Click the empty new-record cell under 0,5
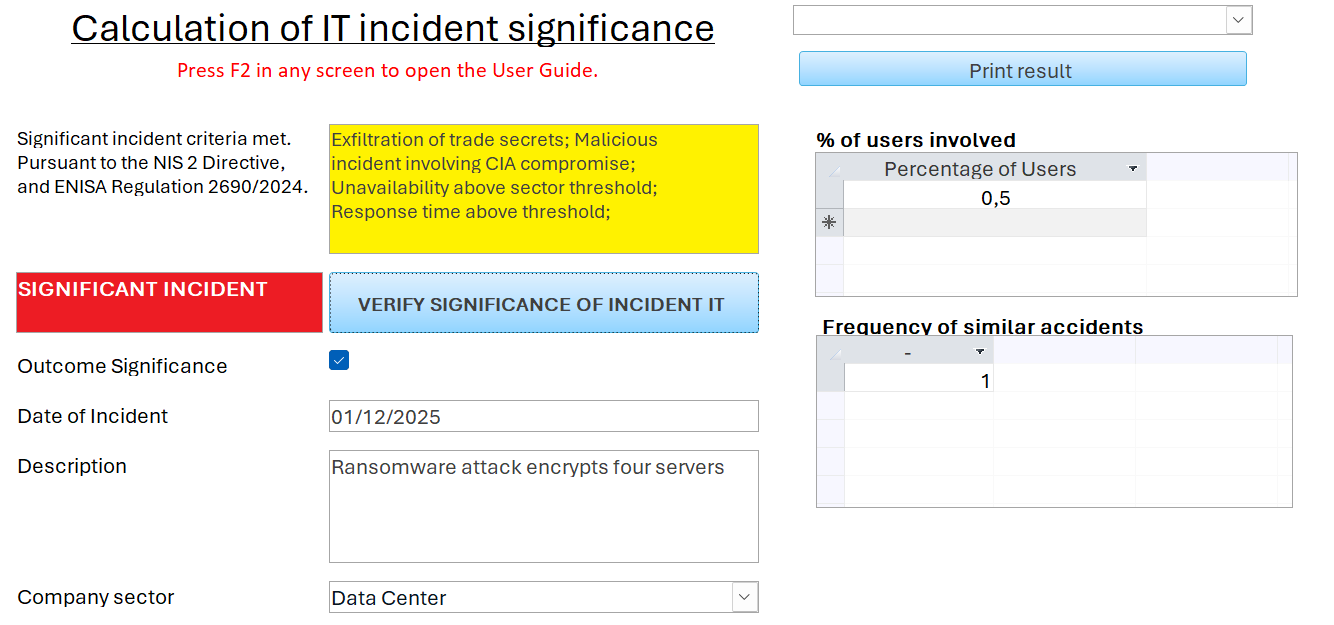 [995, 223]
